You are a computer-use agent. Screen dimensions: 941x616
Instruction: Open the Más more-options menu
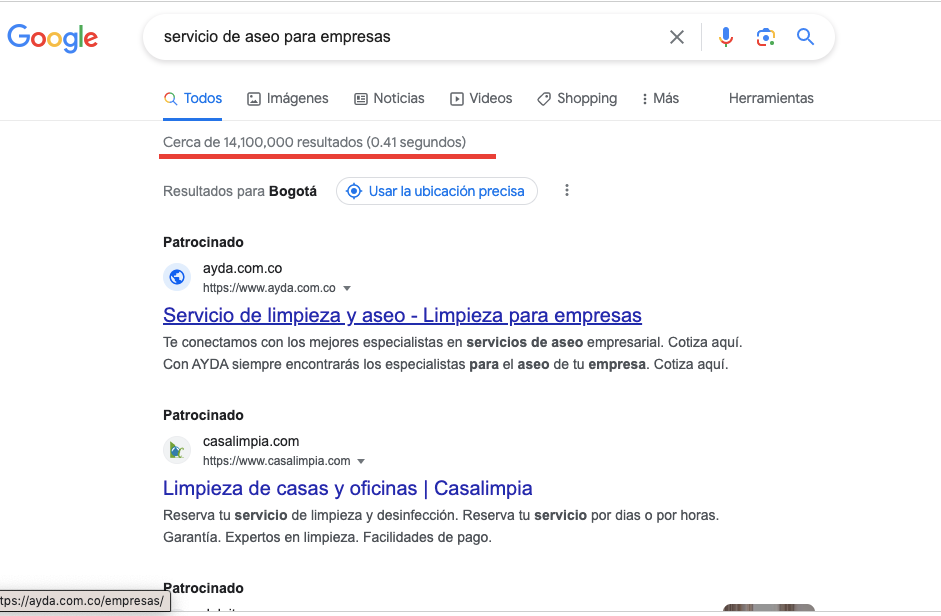click(x=660, y=98)
